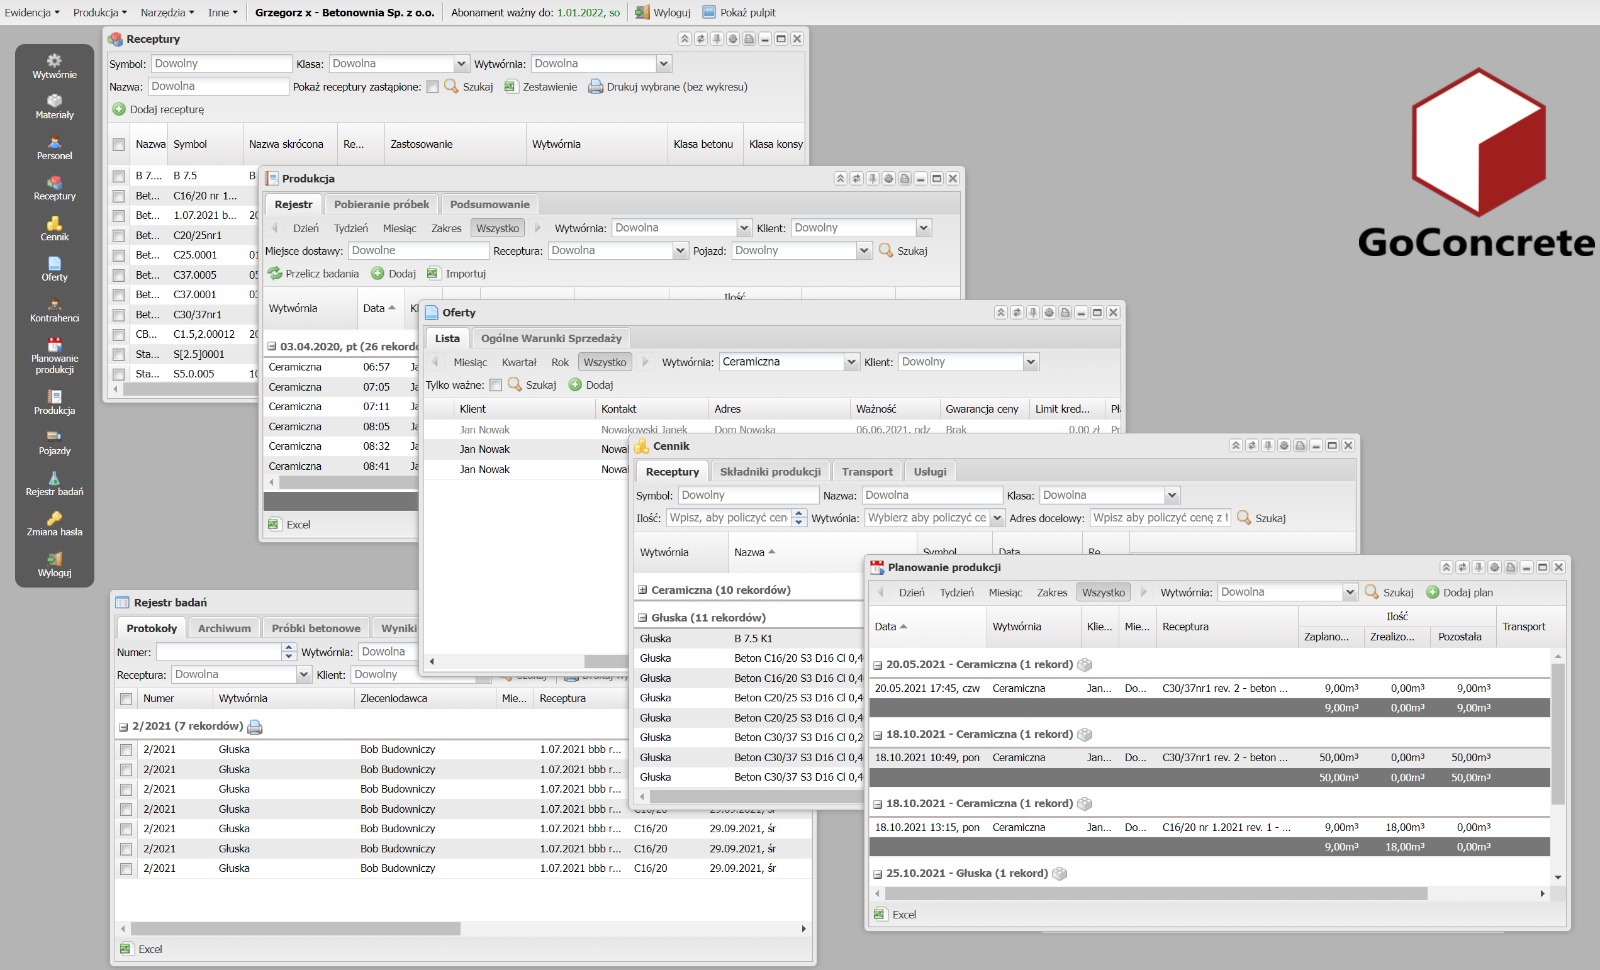
Task: Open Planowanie produkcji sidebar icon
Action: click(54, 356)
